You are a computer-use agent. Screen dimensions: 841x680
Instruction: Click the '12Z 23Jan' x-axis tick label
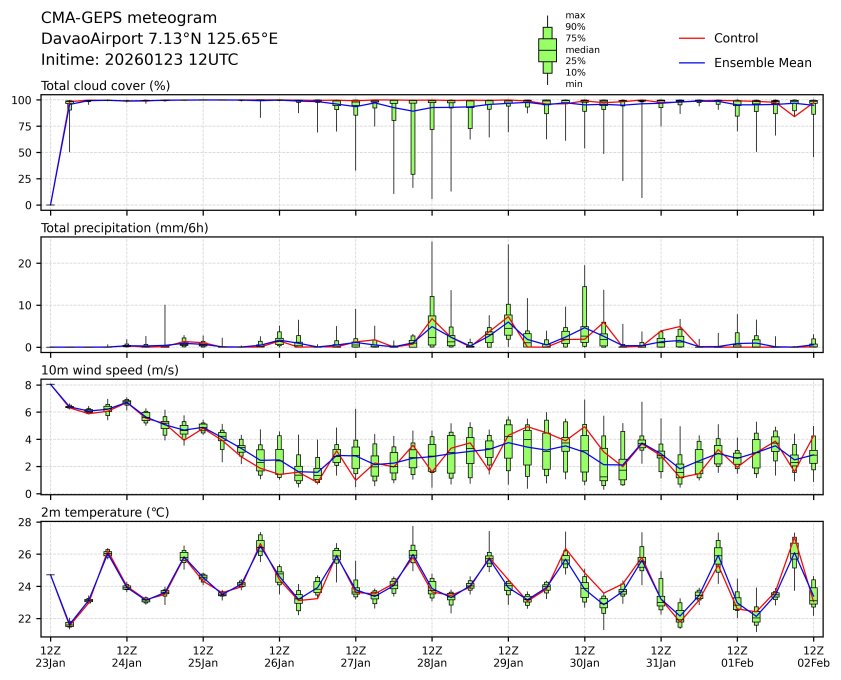[x=50, y=656]
